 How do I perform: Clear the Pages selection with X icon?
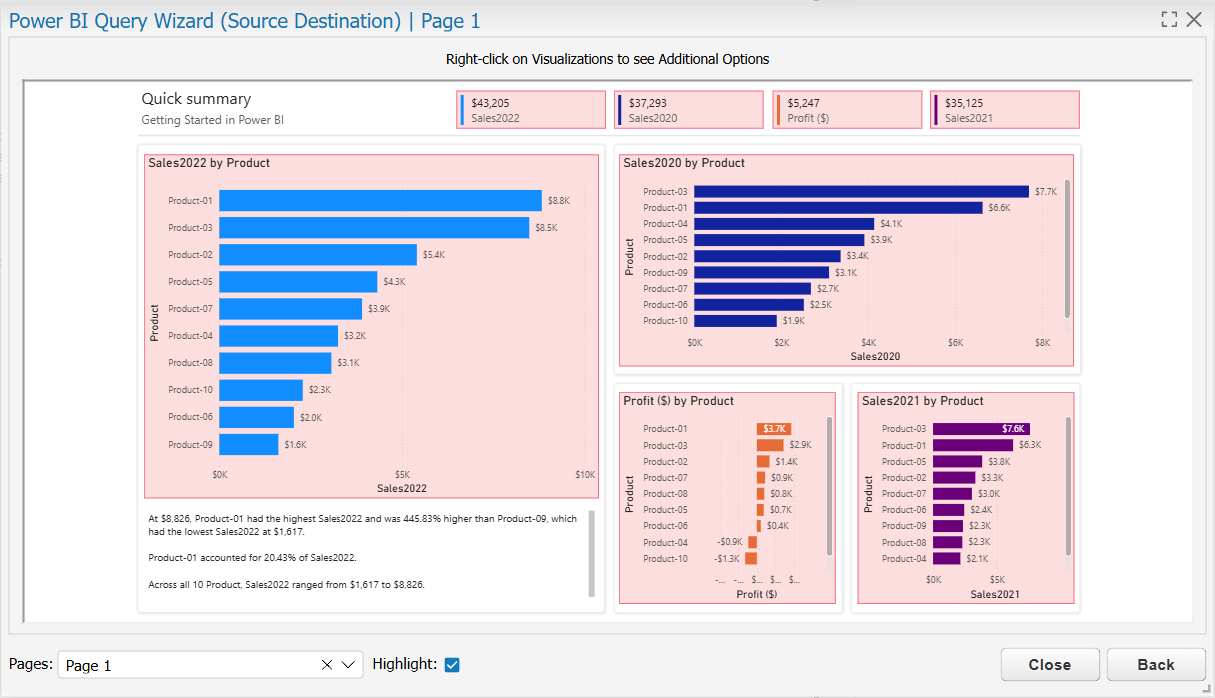327,665
